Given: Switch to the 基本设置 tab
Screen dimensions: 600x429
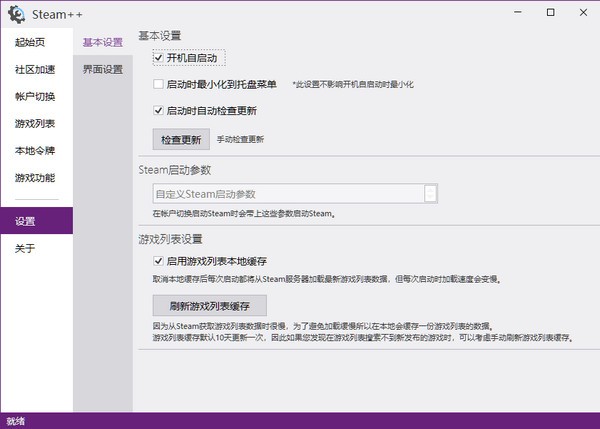Looking at the screenshot, I should (x=103, y=43).
